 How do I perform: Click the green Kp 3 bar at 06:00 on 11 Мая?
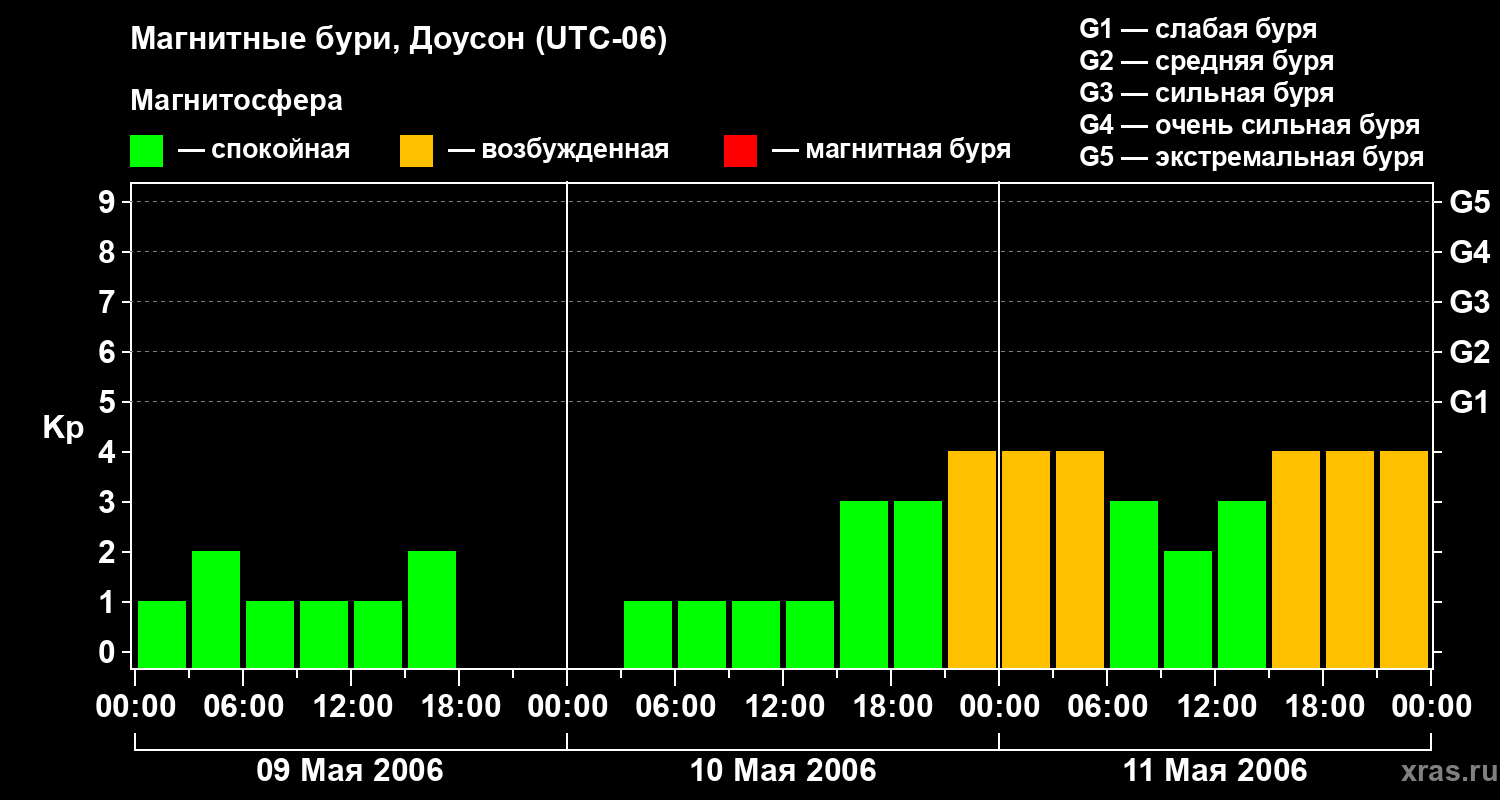click(1134, 584)
